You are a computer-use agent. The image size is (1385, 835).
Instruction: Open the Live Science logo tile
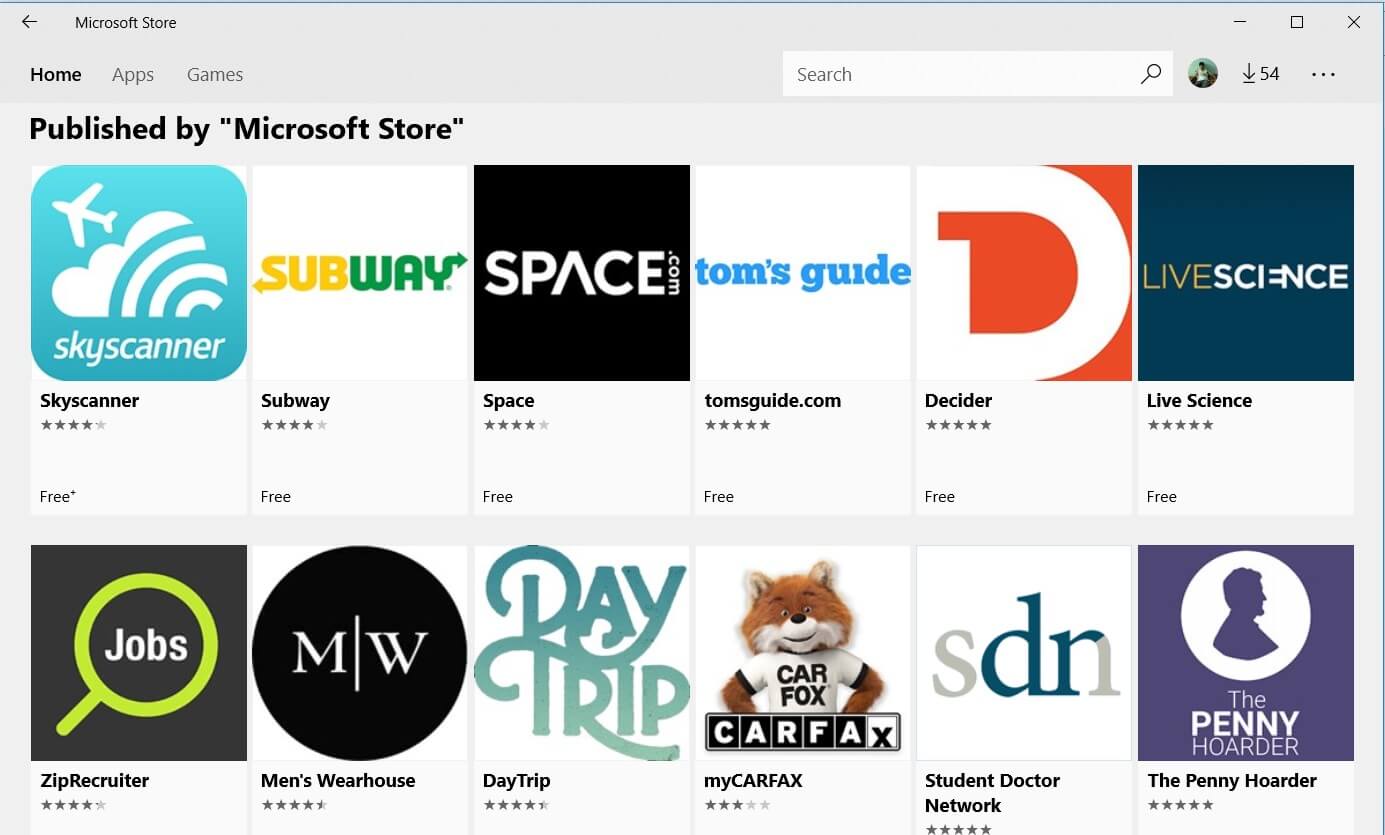click(1246, 273)
